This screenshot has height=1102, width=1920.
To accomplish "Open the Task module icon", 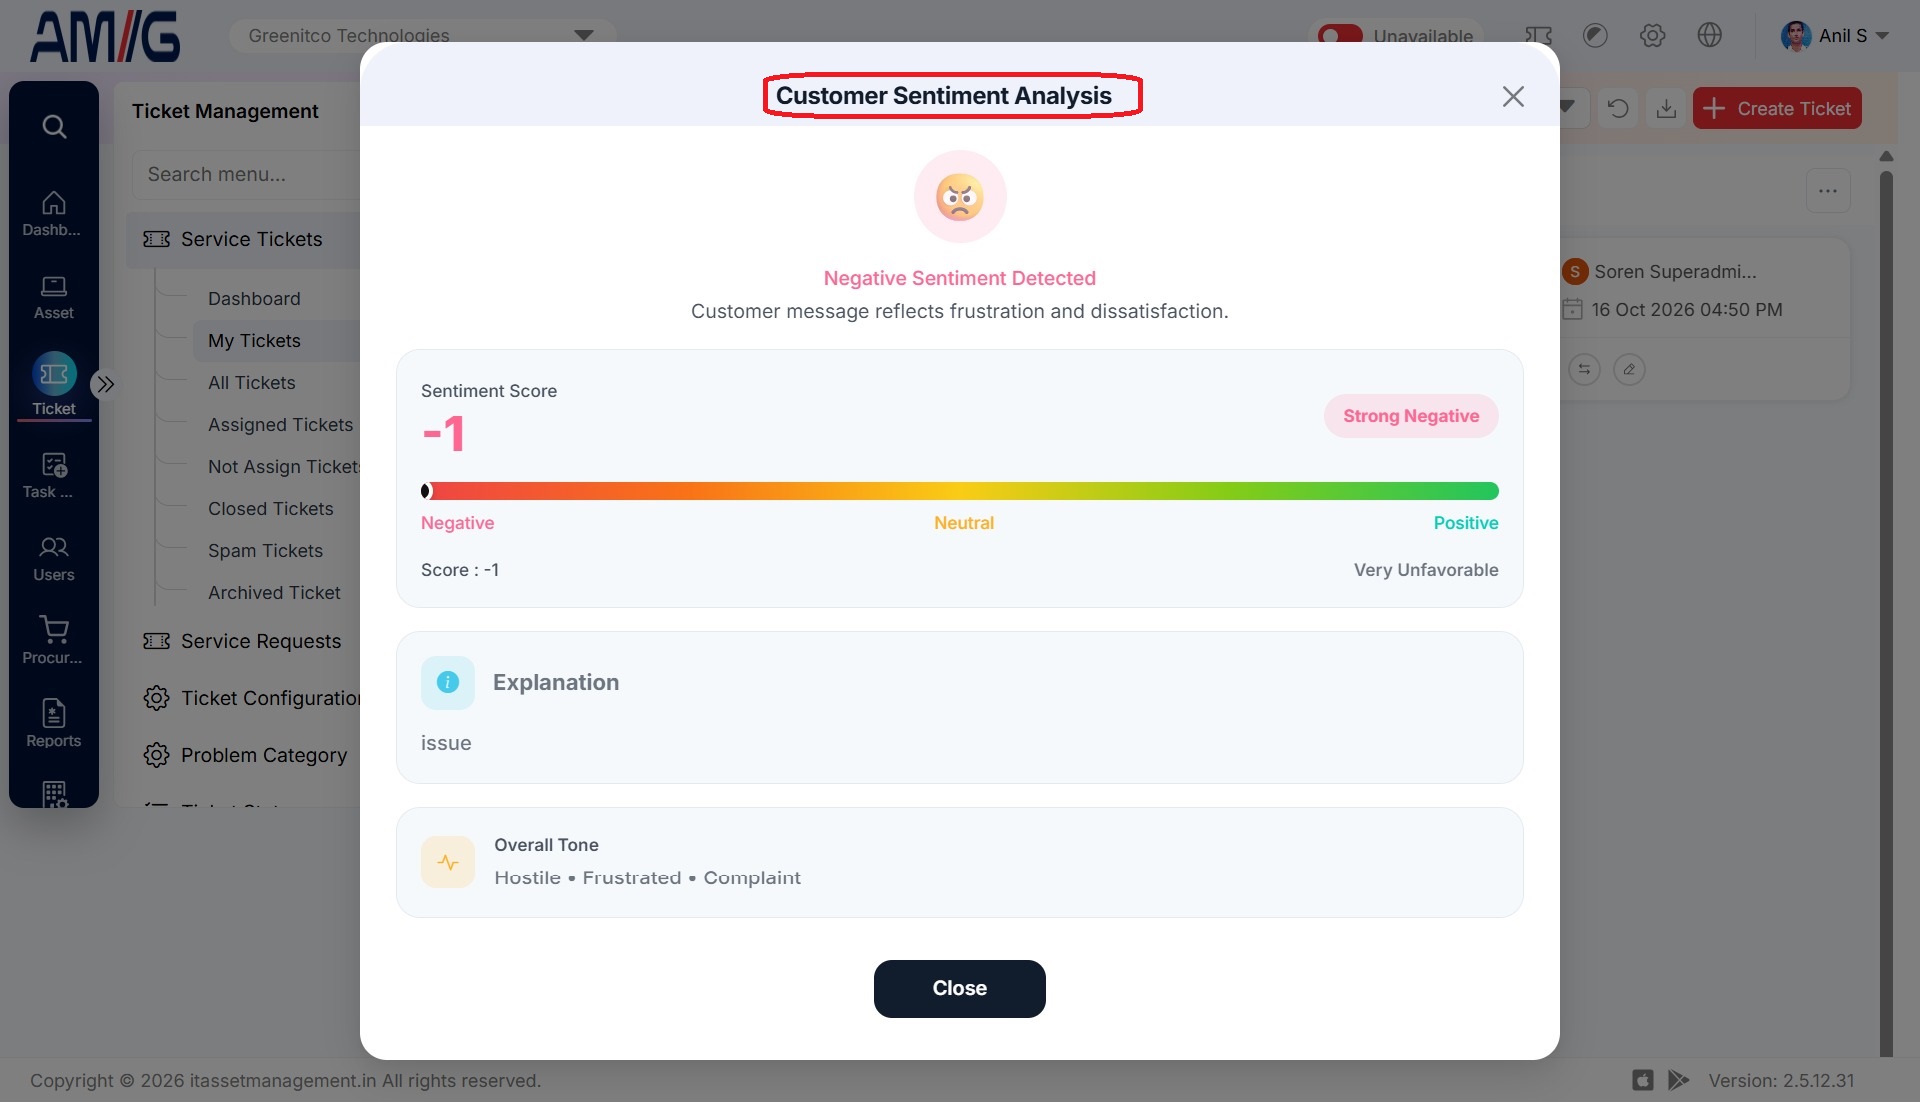I will coord(53,476).
